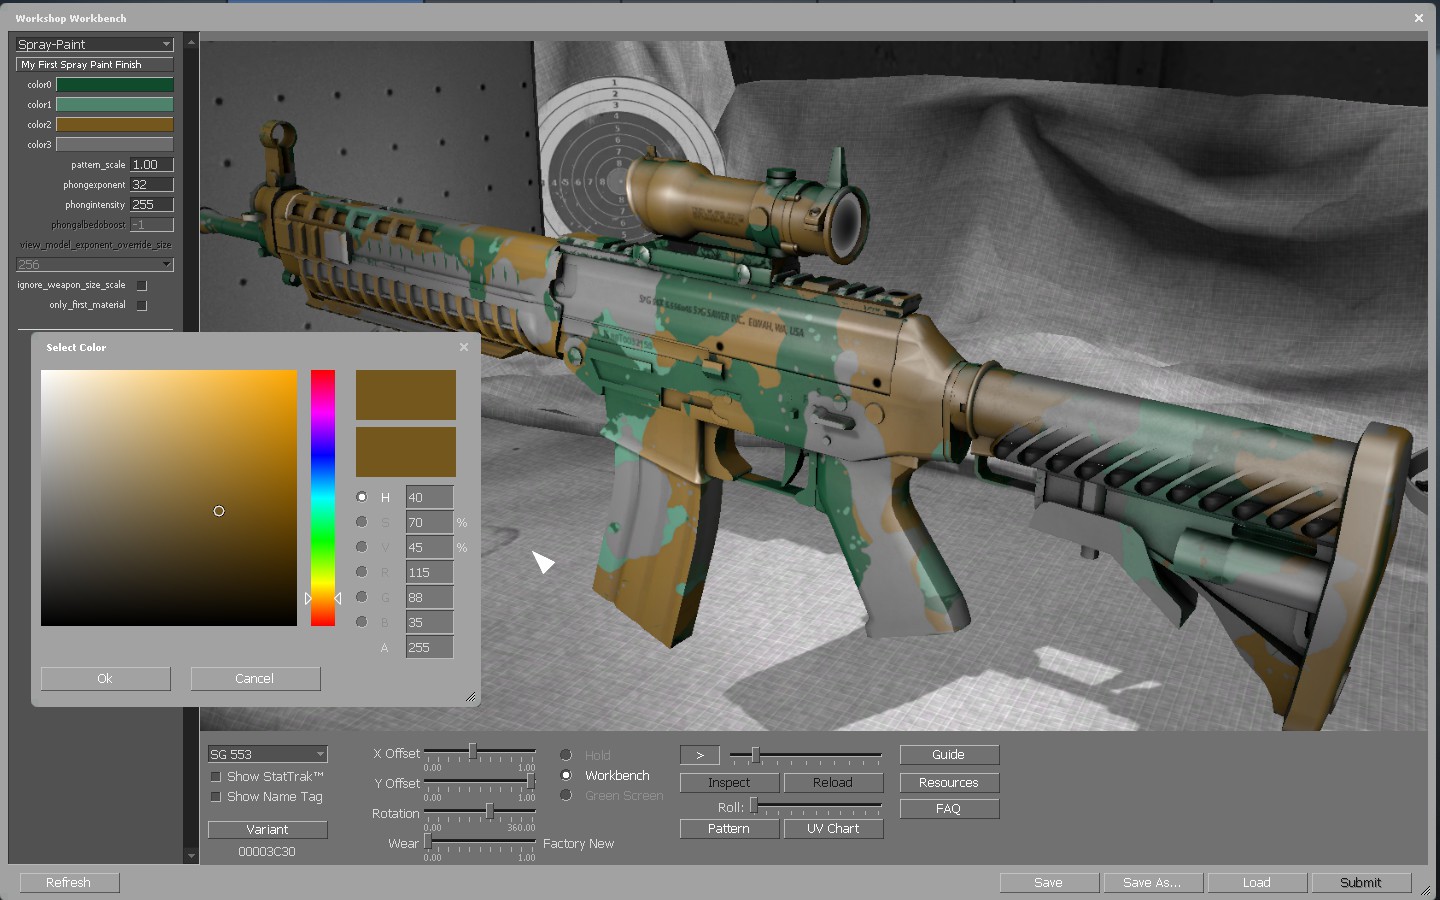
Task: Open the Resources page
Action: tap(949, 783)
